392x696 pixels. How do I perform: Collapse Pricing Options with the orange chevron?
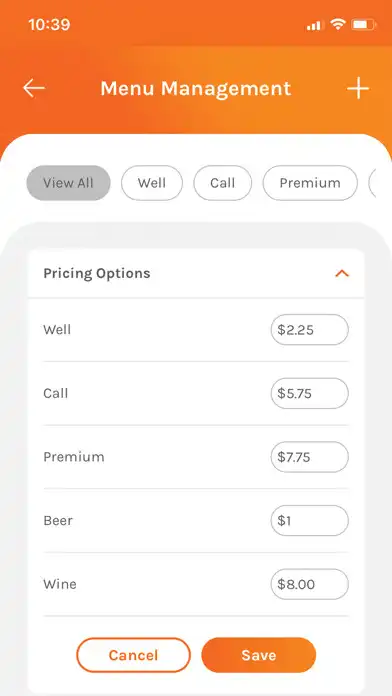coord(342,274)
